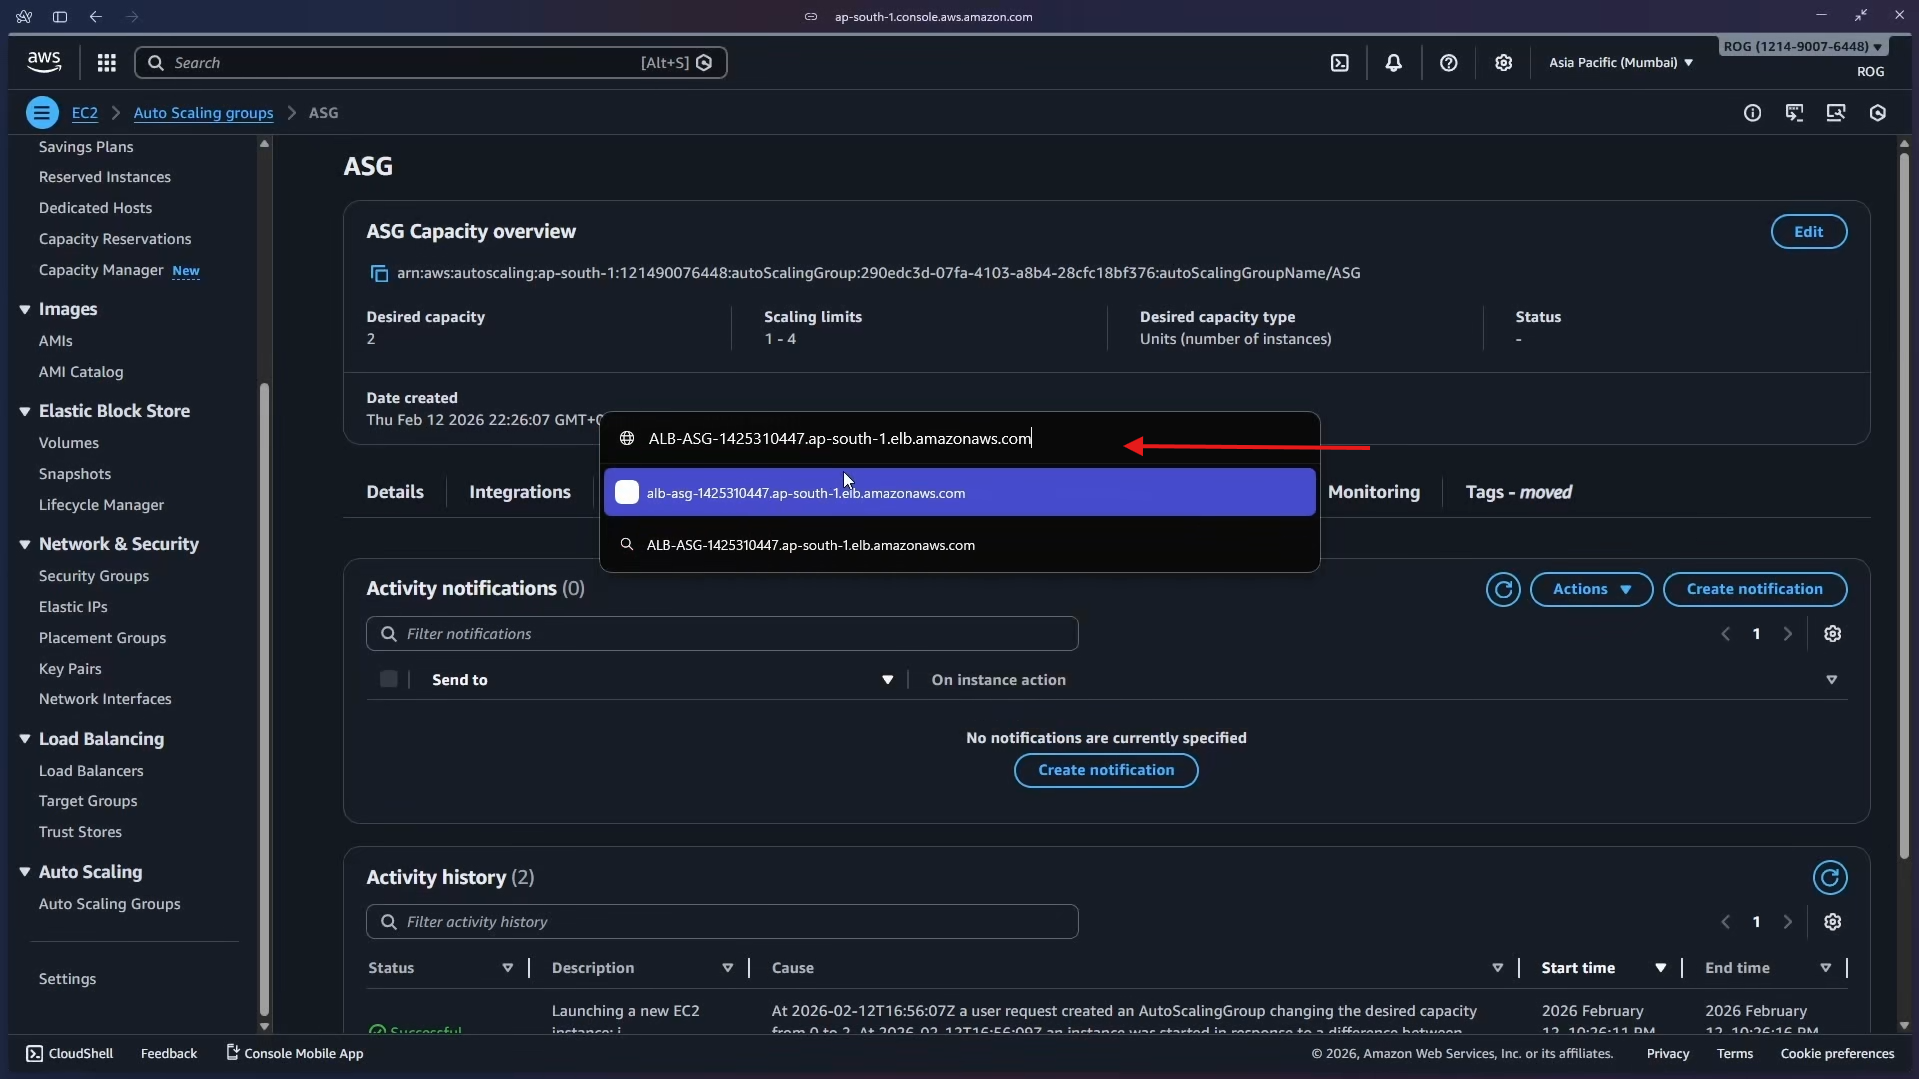Launch CloudShell from the top toolbar icon
This screenshot has height=1079, width=1919.
[x=1339, y=63]
